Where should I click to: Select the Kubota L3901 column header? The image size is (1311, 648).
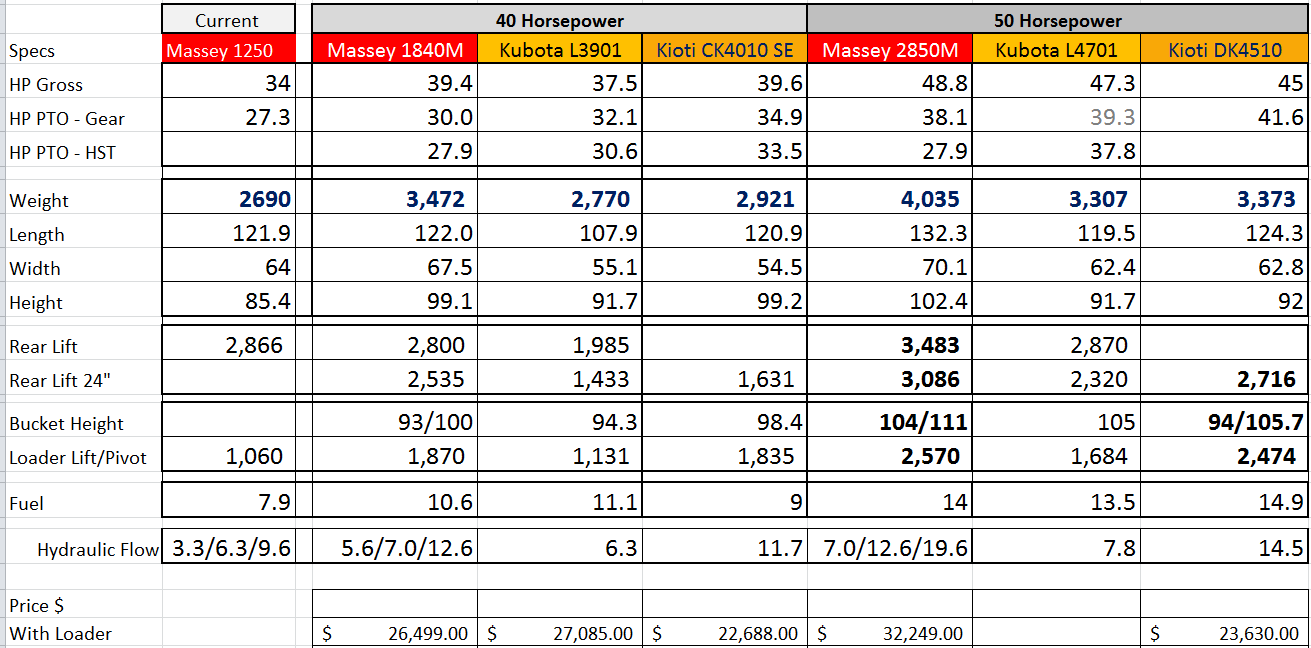(x=559, y=50)
